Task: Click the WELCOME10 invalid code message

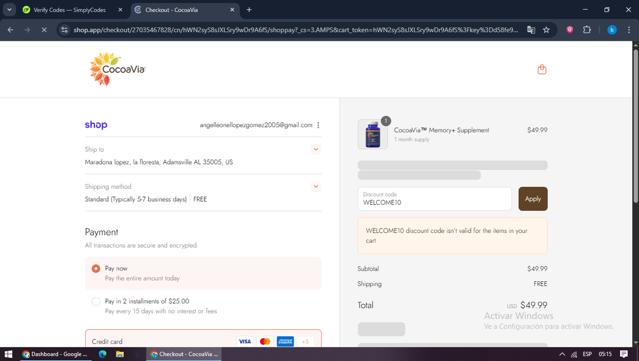Action: coord(452,236)
